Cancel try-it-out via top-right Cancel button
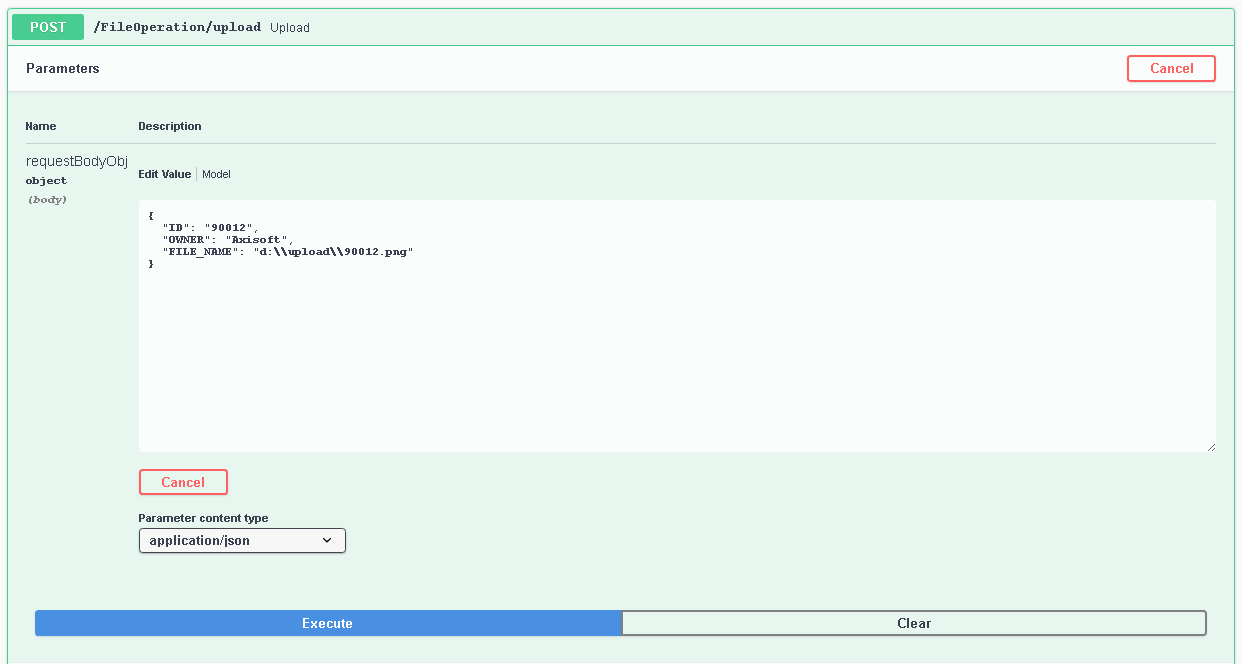The image size is (1243, 664). pos(1171,68)
